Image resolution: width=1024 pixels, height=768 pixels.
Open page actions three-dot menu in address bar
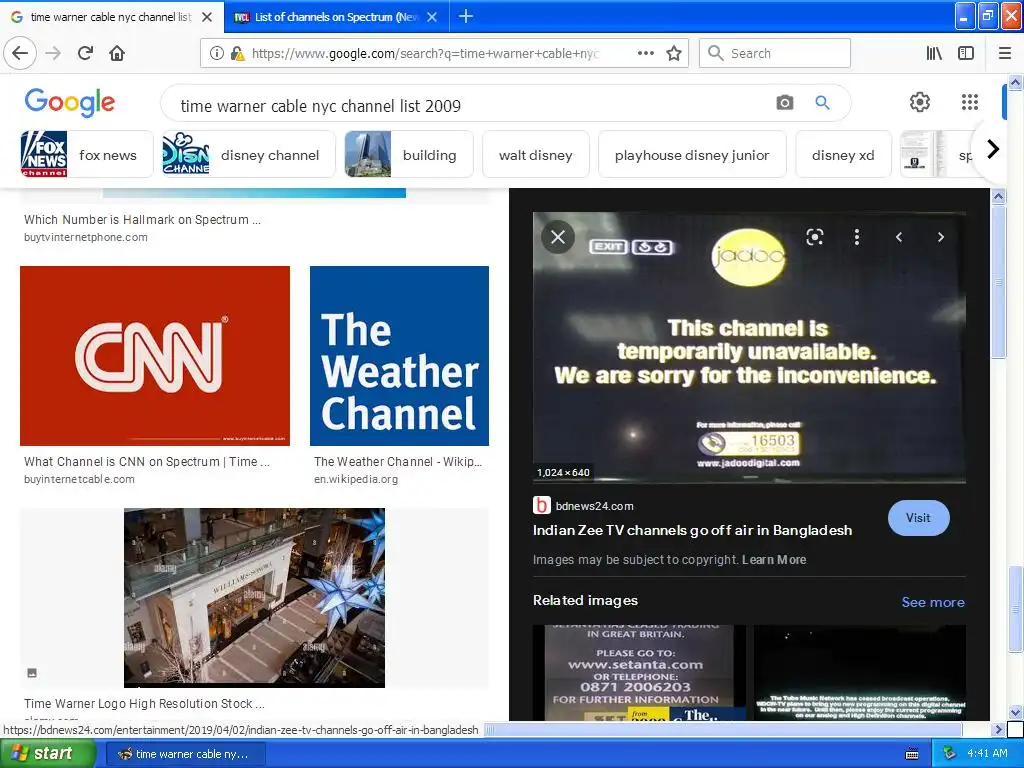(645, 53)
